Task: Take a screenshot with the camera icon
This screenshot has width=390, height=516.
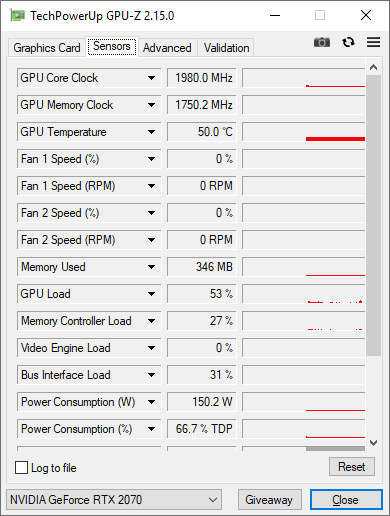Action: pyautogui.click(x=322, y=42)
